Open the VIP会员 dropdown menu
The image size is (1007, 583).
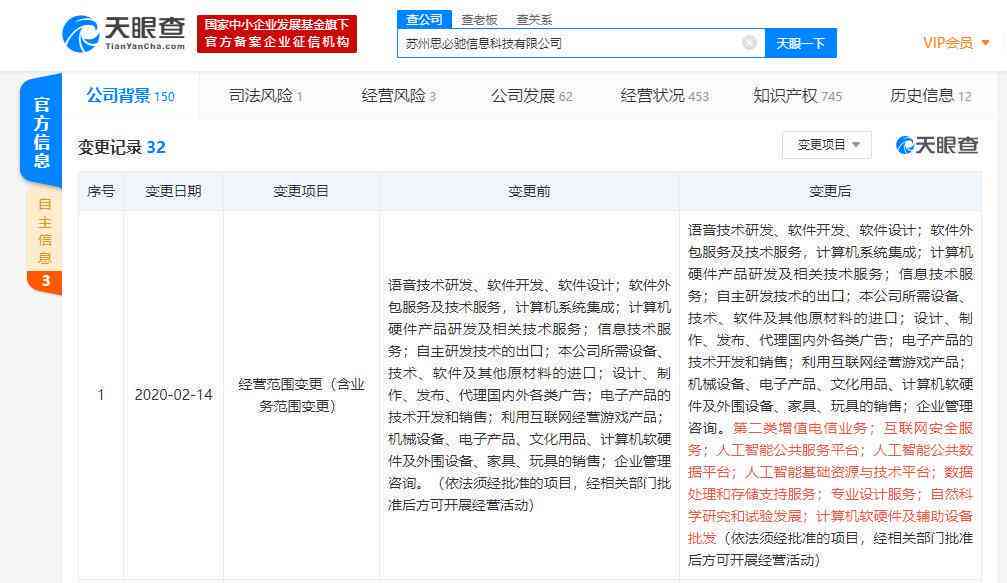click(956, 42)
